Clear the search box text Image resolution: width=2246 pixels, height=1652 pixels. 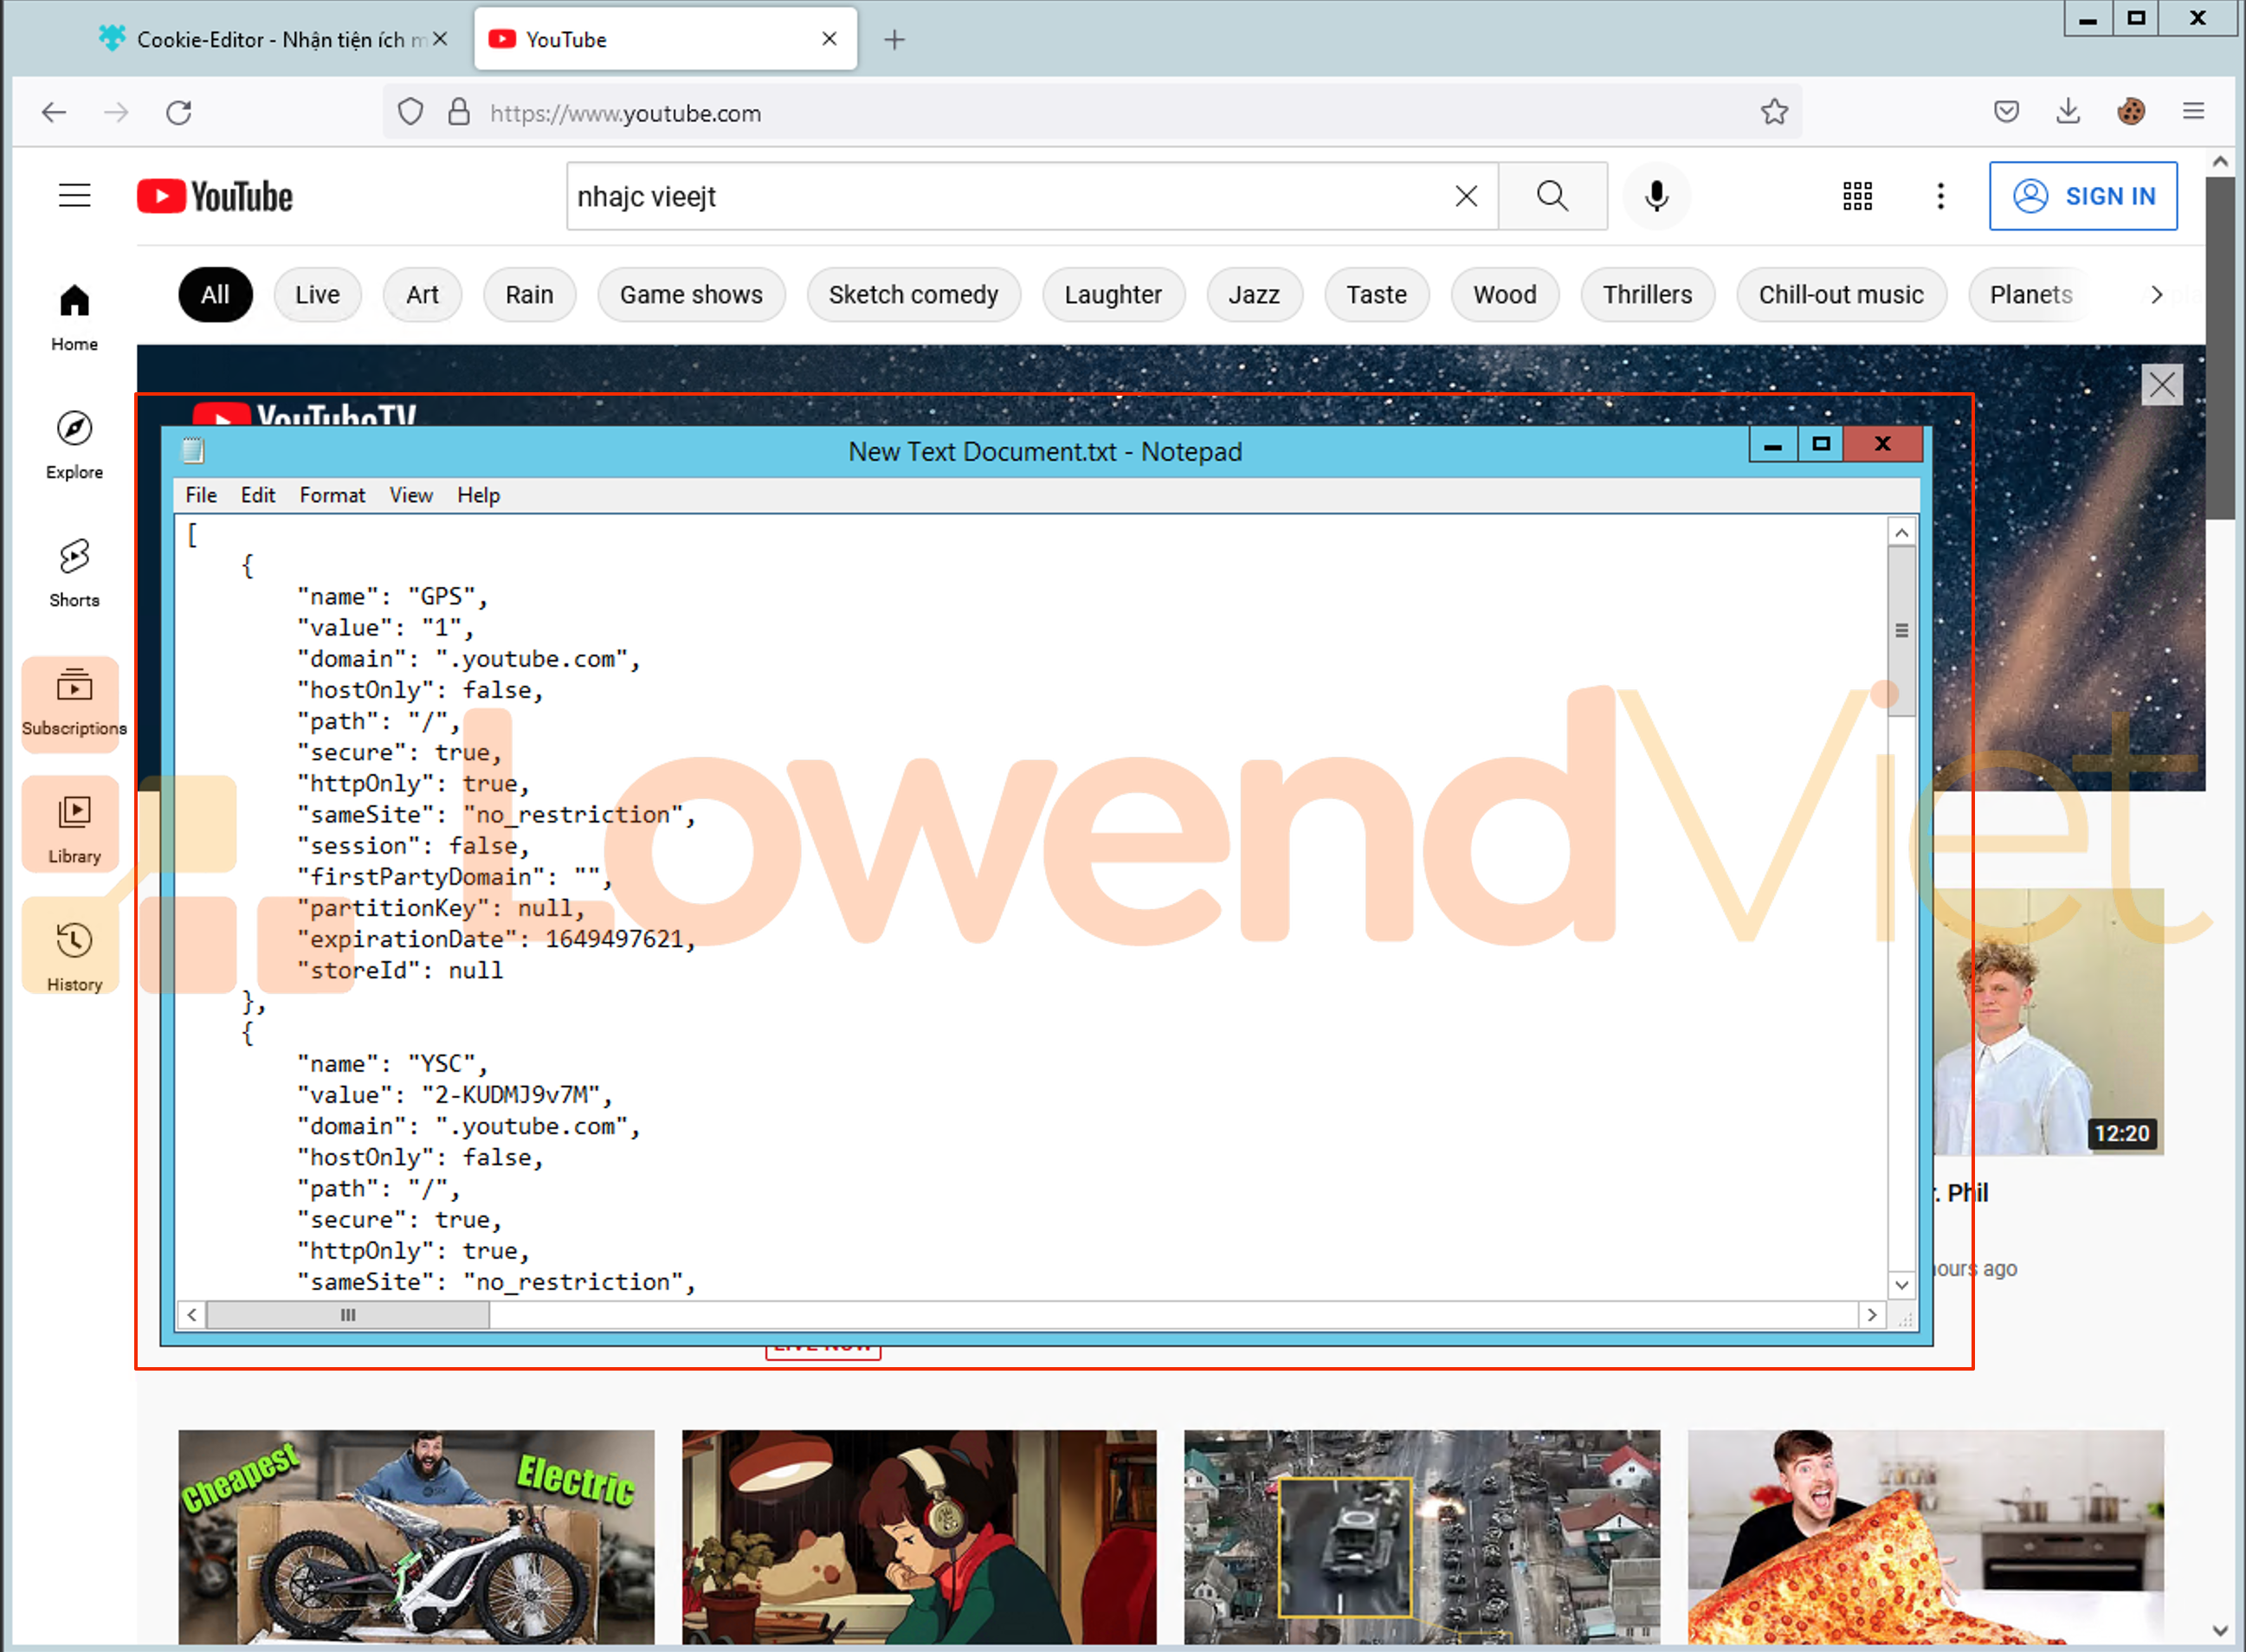coord(1466,196)
